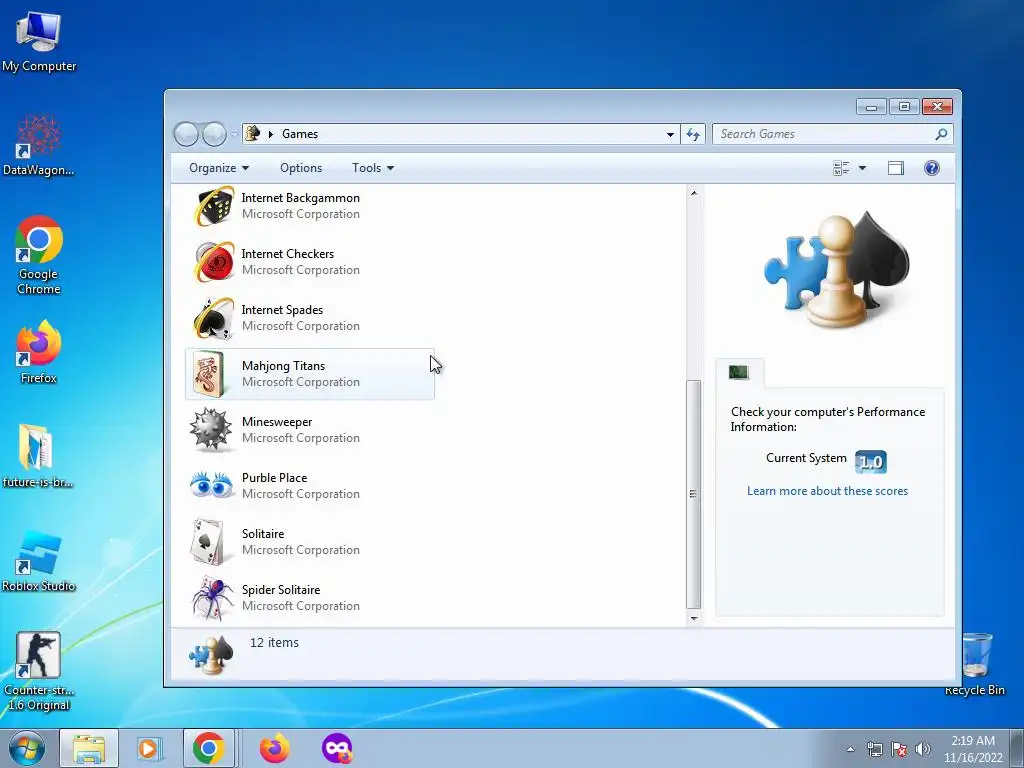1024x768 pixels.
Task: Click the network icon in the system tray
Action: (x=874, y=749)
